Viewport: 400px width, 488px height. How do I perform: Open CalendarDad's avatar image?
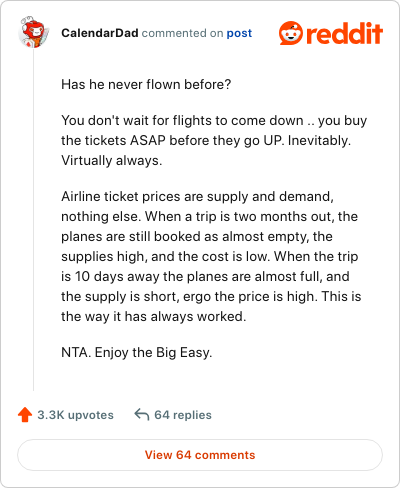34,32
